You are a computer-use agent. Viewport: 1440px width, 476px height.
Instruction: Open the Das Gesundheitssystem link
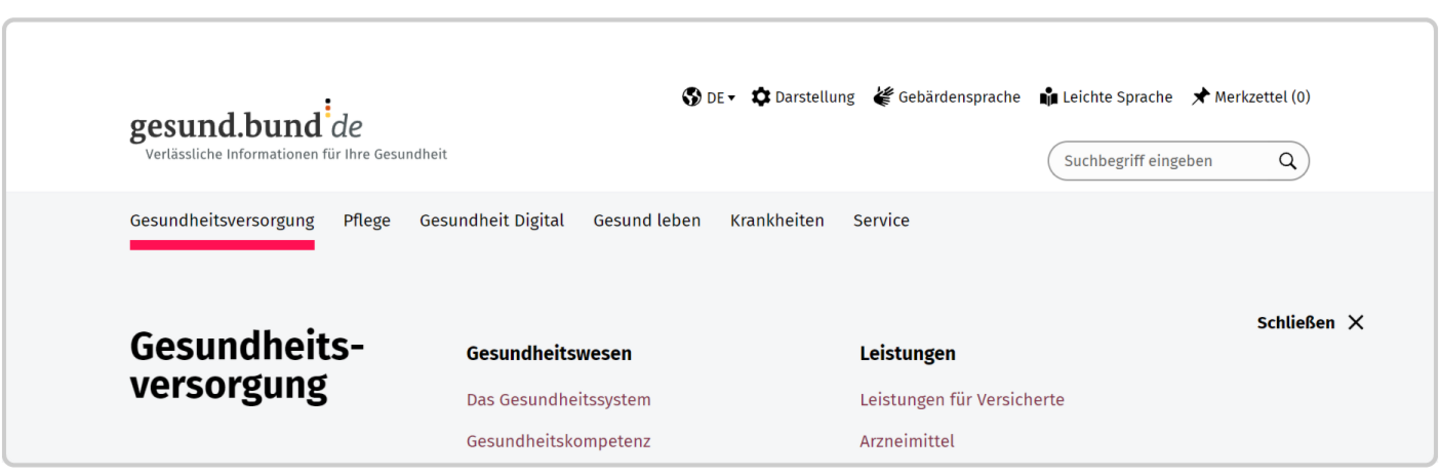[x=558, y=400]
